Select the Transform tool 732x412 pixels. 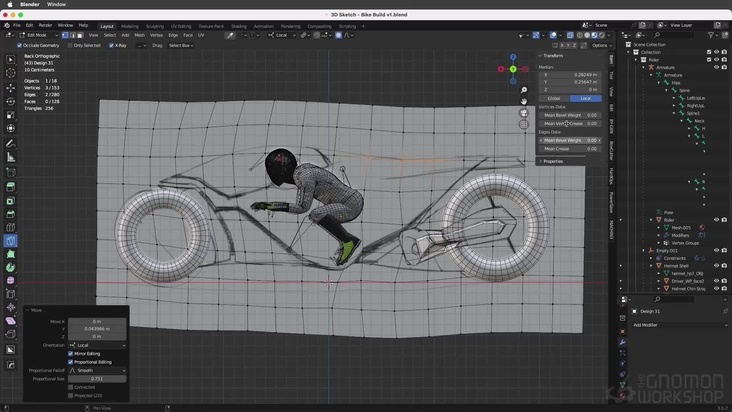pos(10,128)
